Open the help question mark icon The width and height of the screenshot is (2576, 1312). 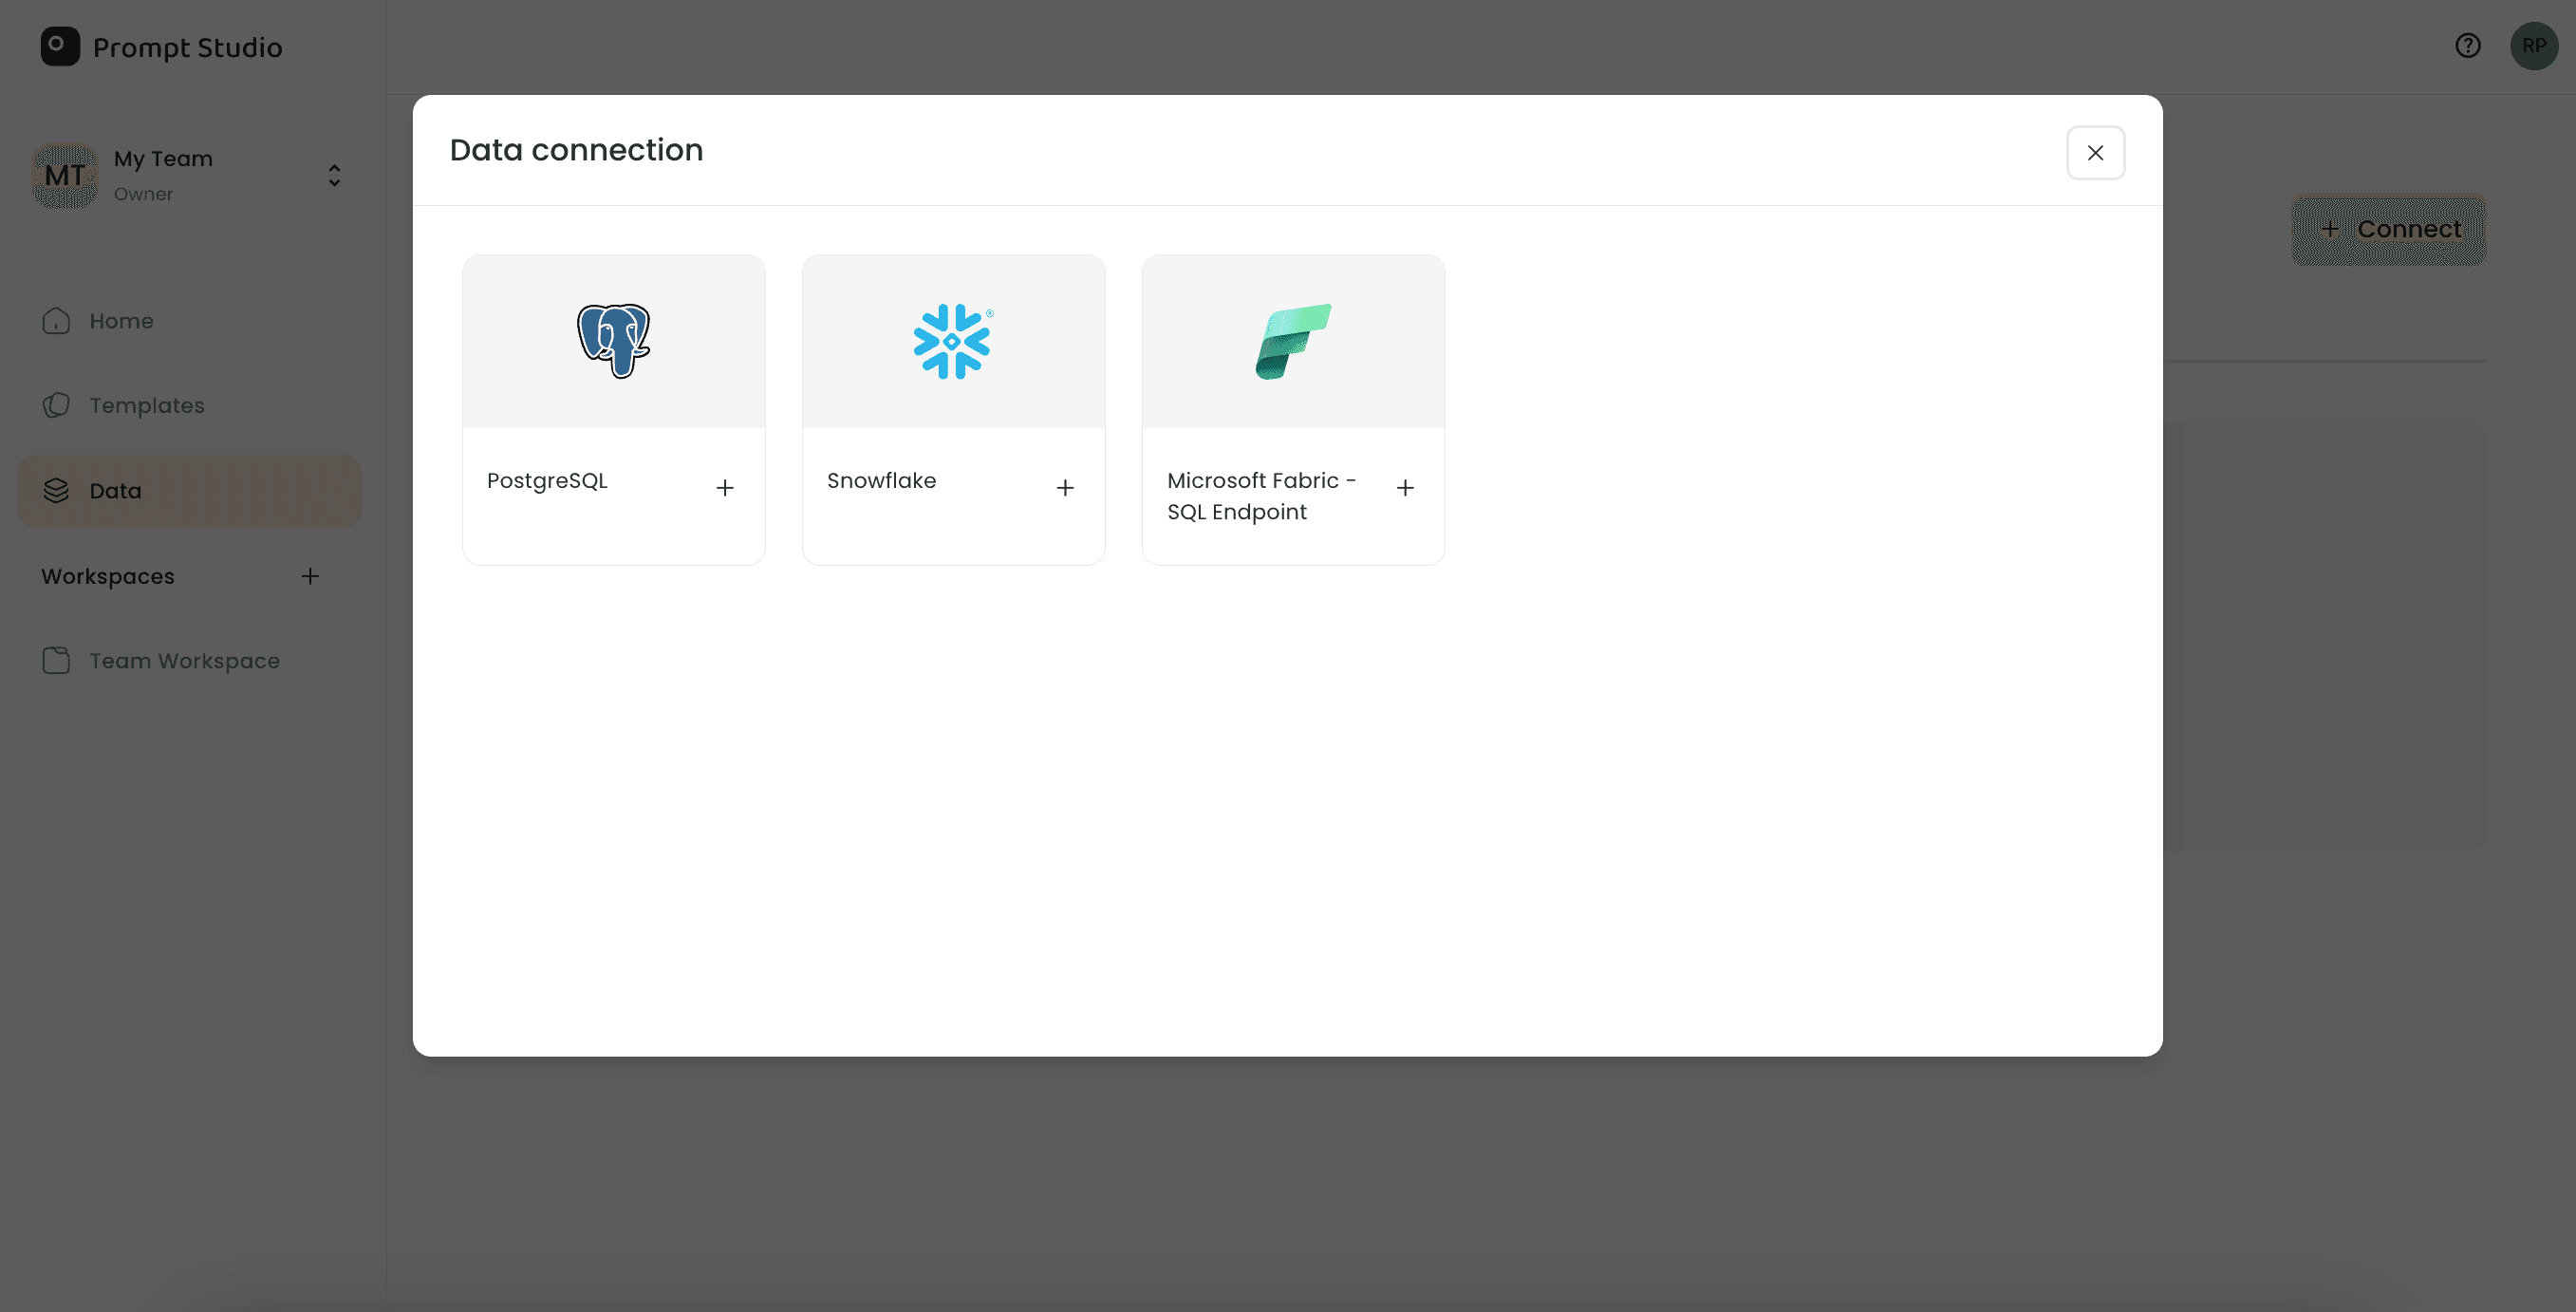pyautogui.click(x=2467, y=46)
